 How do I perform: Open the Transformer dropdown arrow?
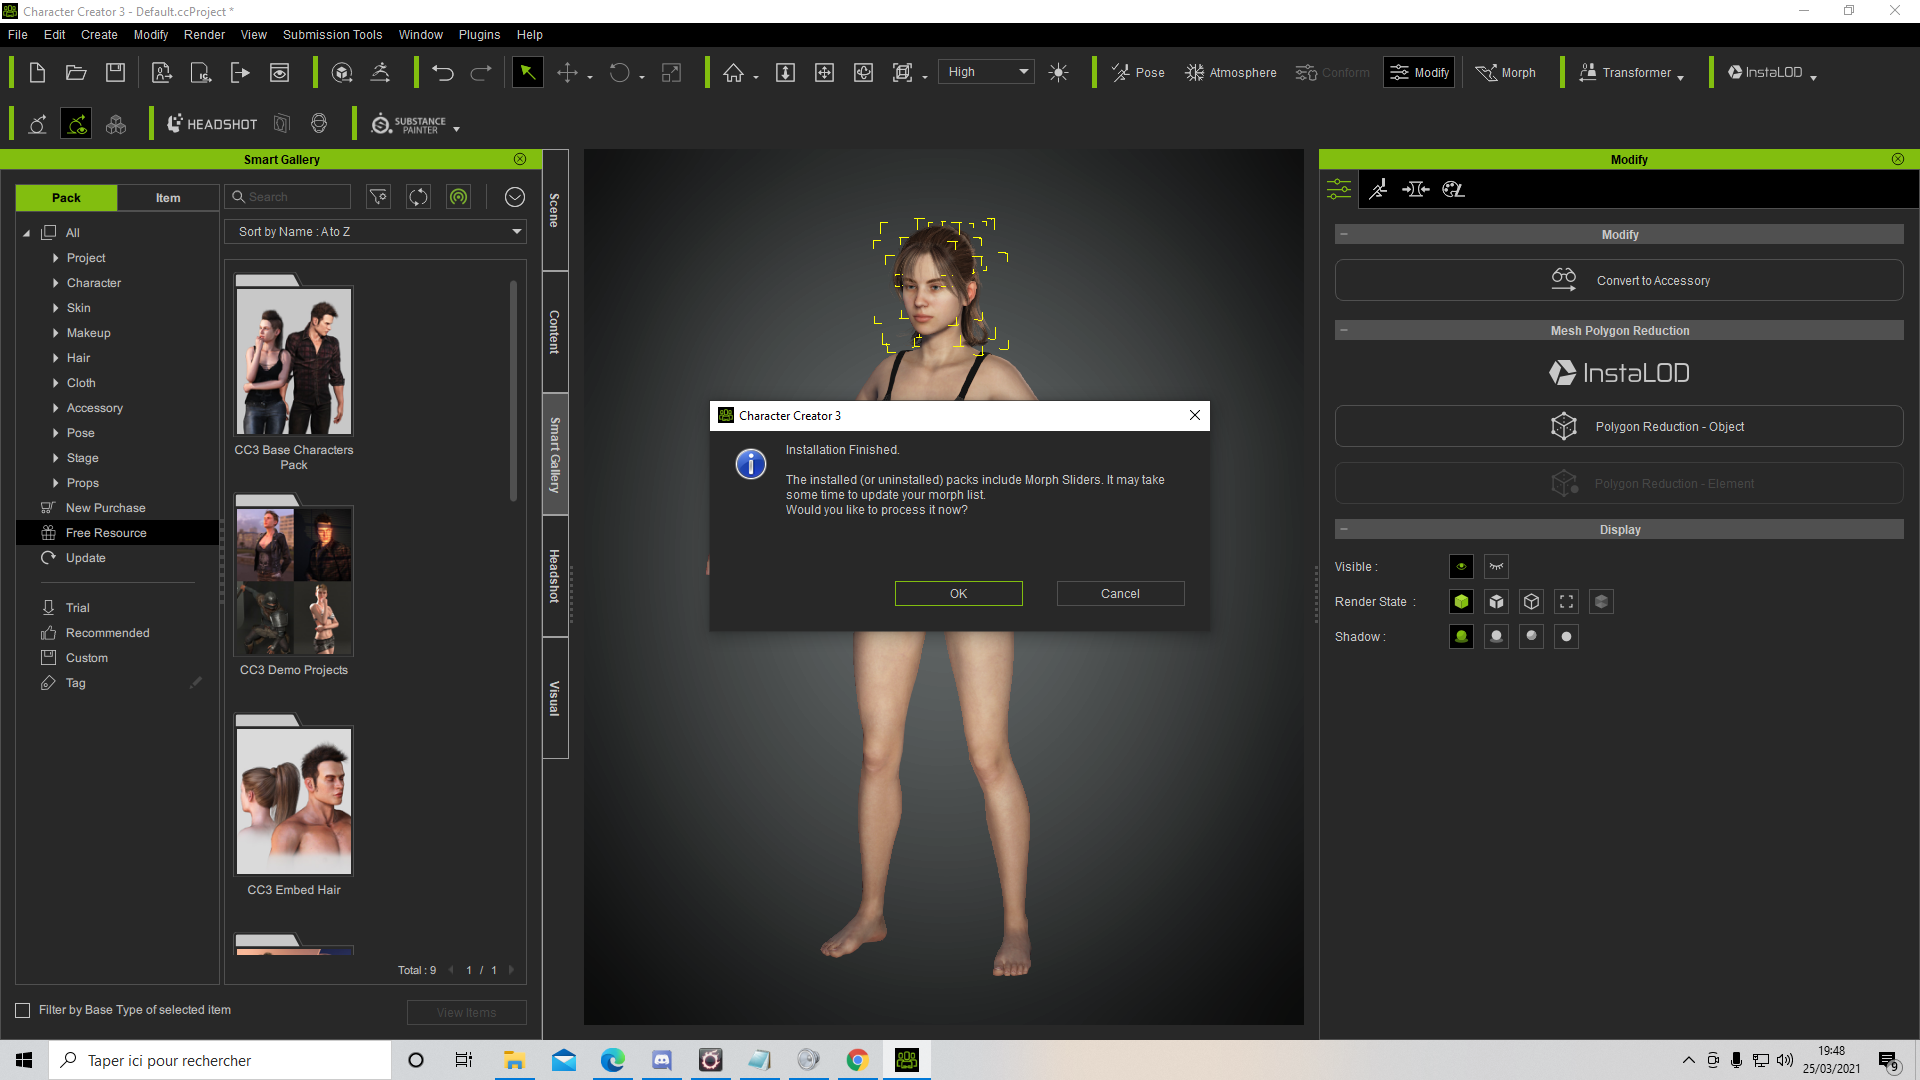coord(1680,76)
